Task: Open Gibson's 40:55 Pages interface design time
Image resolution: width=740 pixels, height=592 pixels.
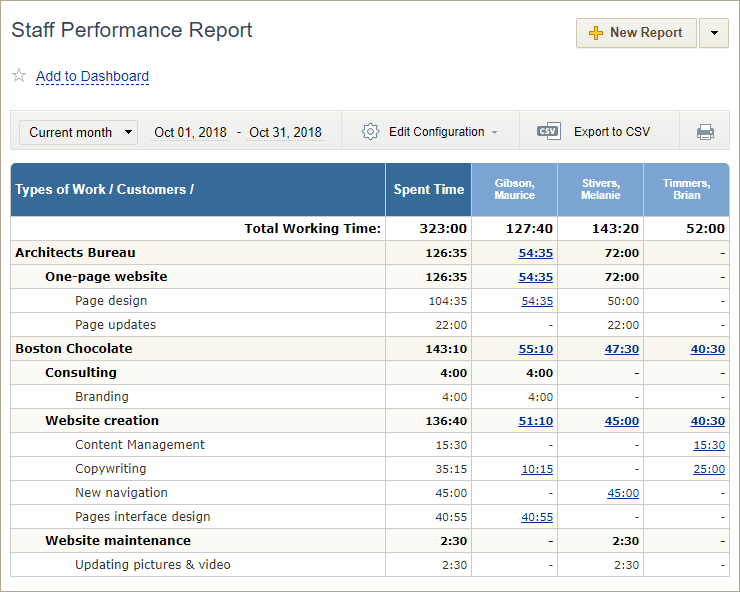Action: pyautogui.click(x=536, y=517)
